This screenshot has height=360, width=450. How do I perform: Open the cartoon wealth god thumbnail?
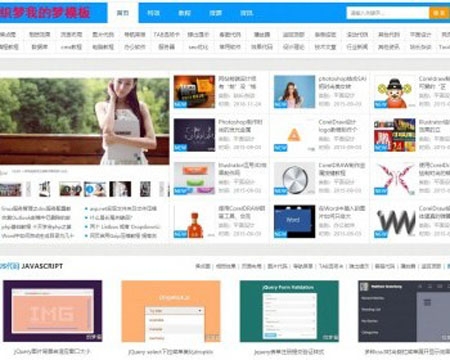tap(395, 91)
